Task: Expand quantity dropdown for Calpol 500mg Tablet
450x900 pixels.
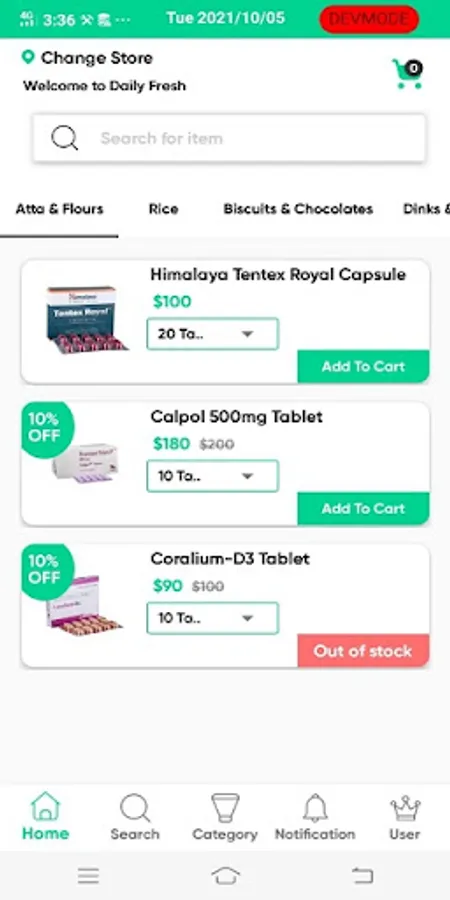Action: pos(213,476)
